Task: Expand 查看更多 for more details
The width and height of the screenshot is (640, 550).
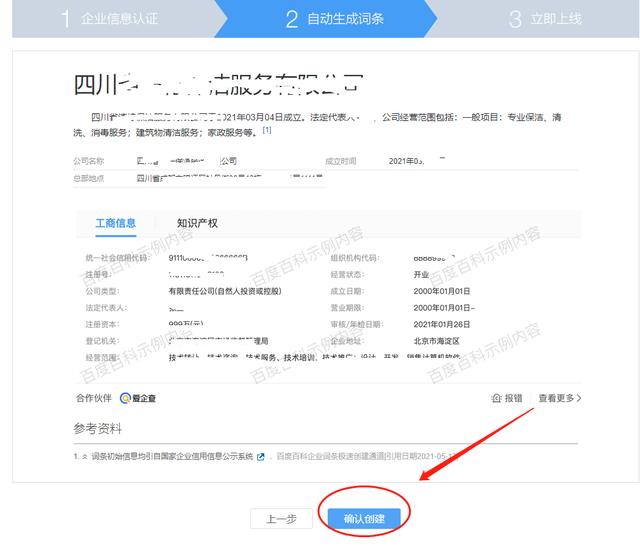Action: pyautogui.click(x=559, y=398)
